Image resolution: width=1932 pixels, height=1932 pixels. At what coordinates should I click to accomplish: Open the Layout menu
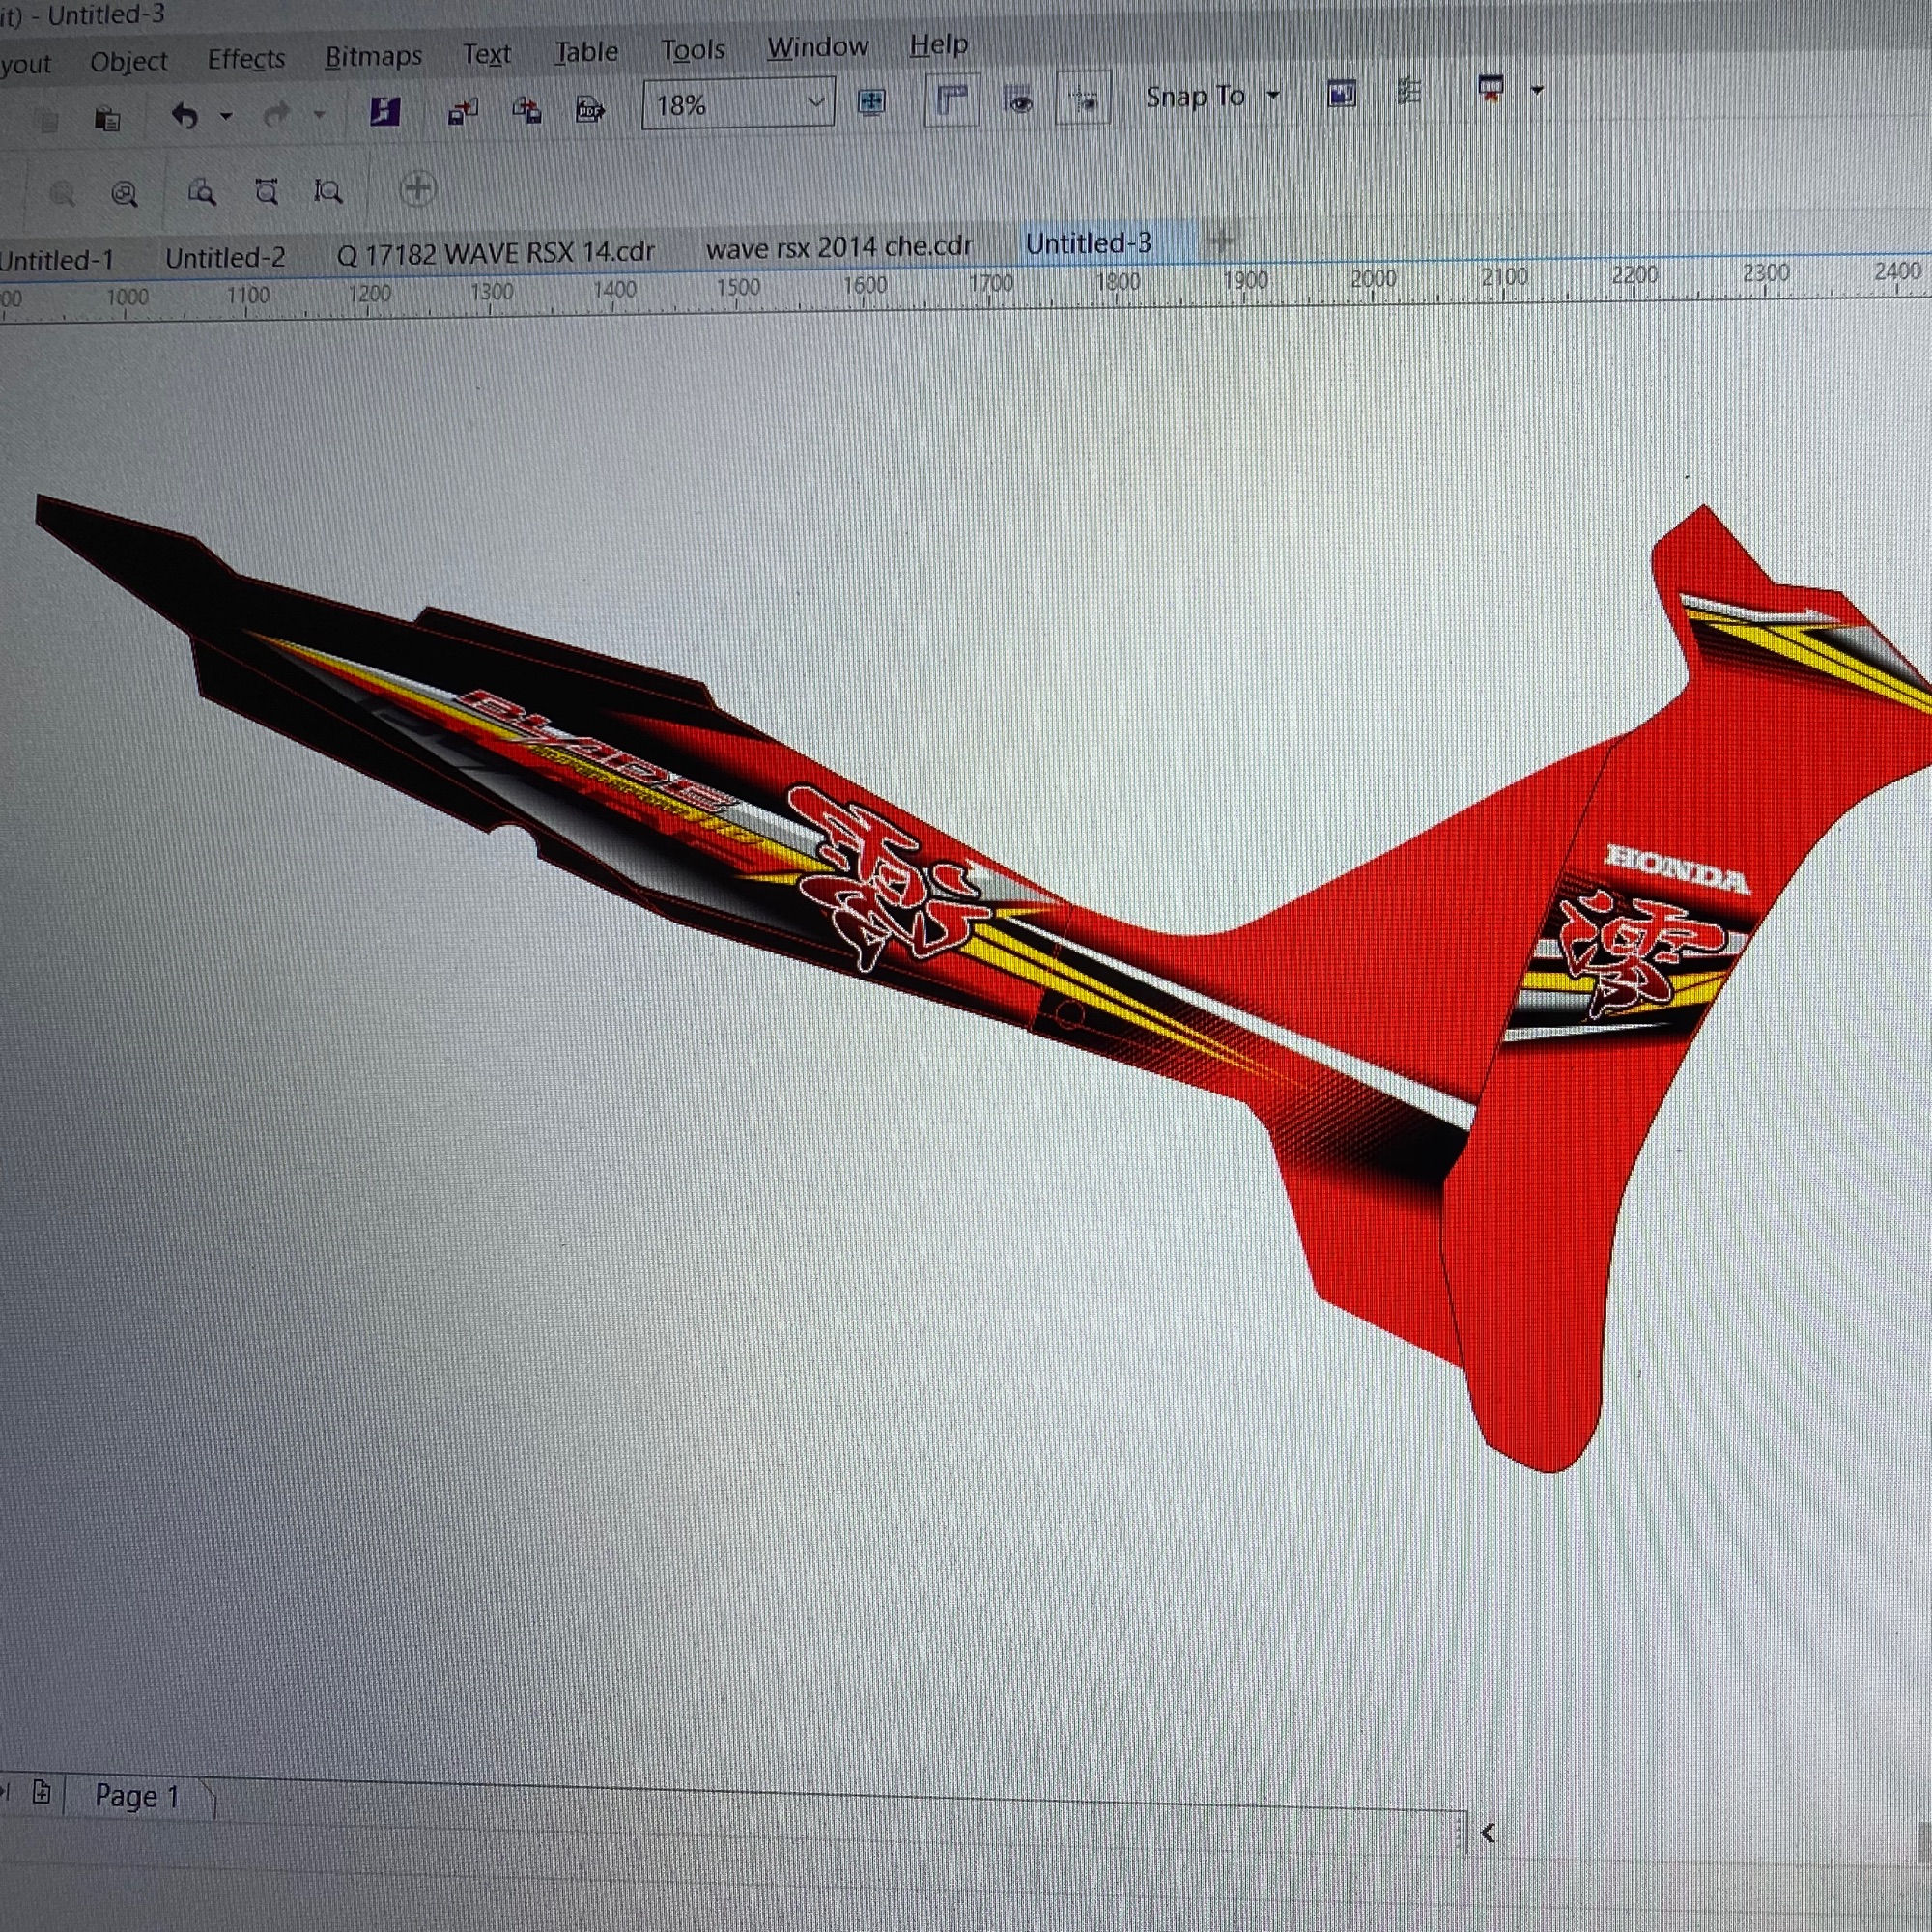(x=25, y=65)
